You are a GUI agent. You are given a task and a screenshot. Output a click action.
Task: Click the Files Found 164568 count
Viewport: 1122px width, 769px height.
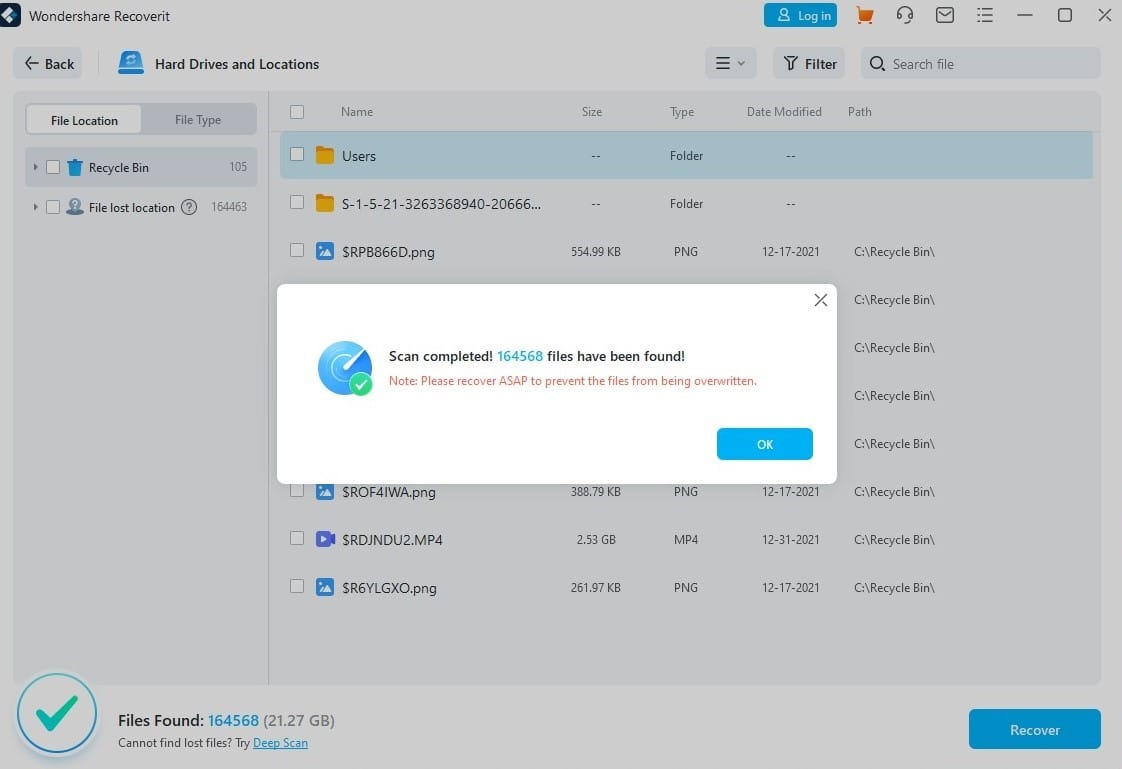pos(233,720)
